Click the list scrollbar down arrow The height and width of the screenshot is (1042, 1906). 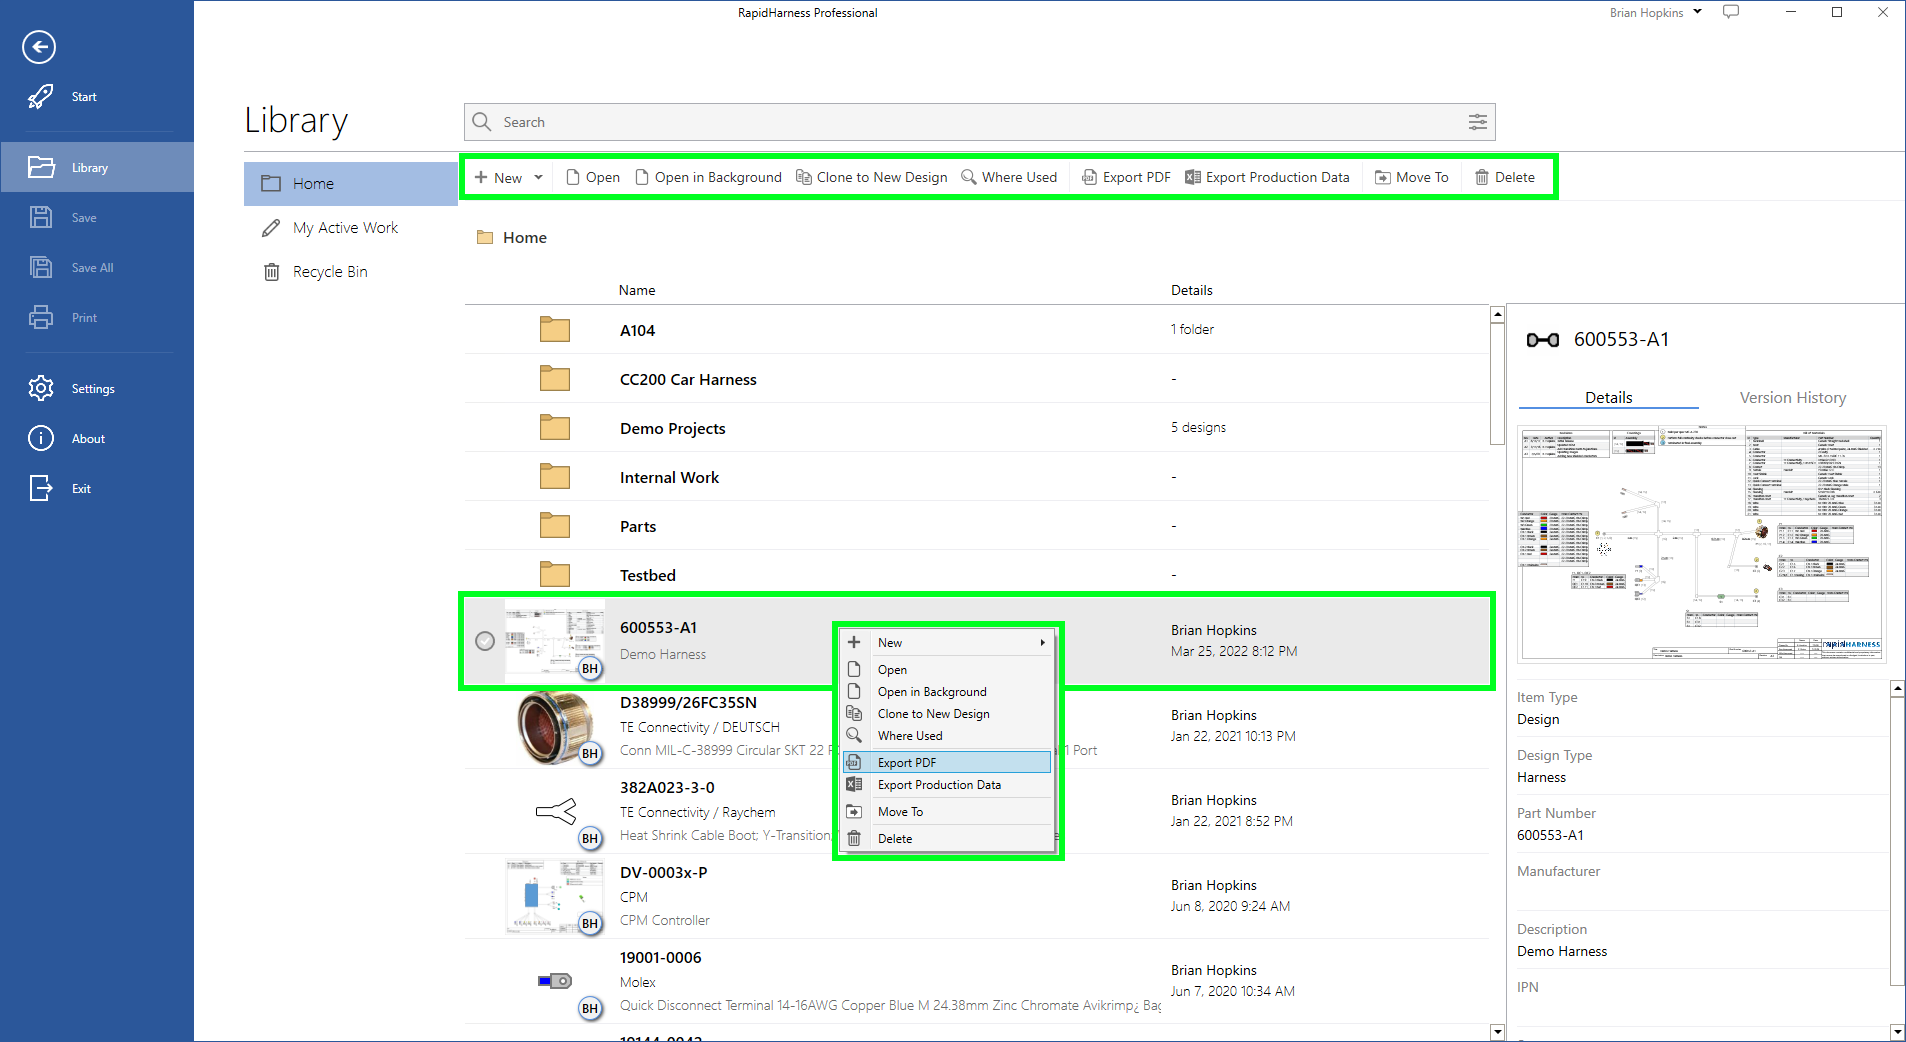coord(1497,1031)
